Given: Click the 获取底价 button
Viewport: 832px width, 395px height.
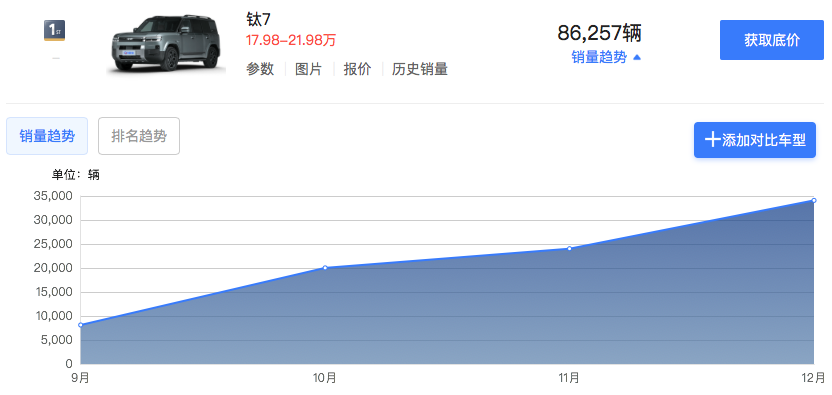Looking at the screenshot, I should (772, 40).
